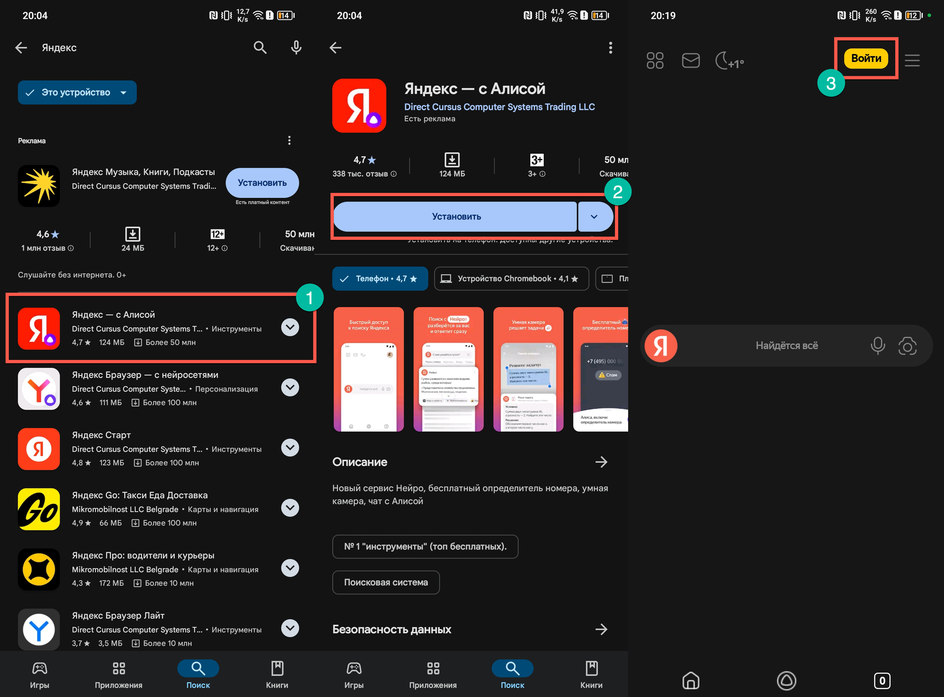Tap the camera search icon in Yandex bar

click(907, 345)
